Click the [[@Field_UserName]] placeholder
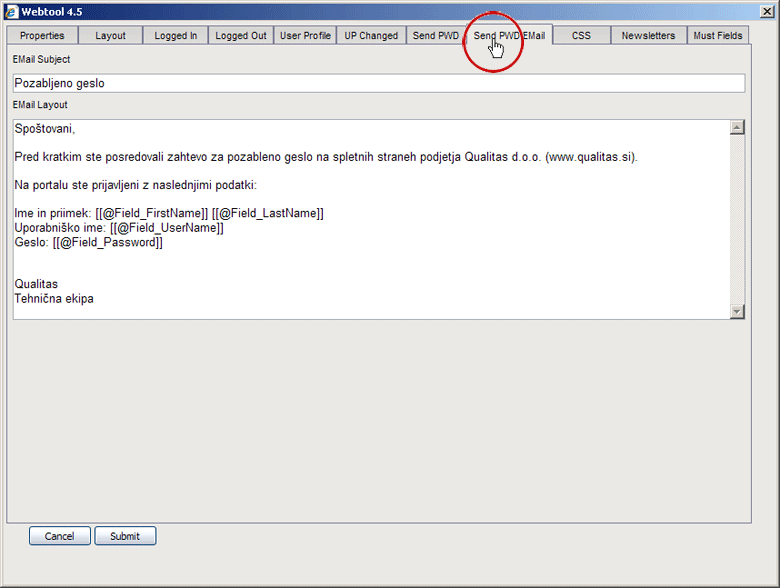The height and width of the screenshot is (588, 780). (x=167, y=228)
